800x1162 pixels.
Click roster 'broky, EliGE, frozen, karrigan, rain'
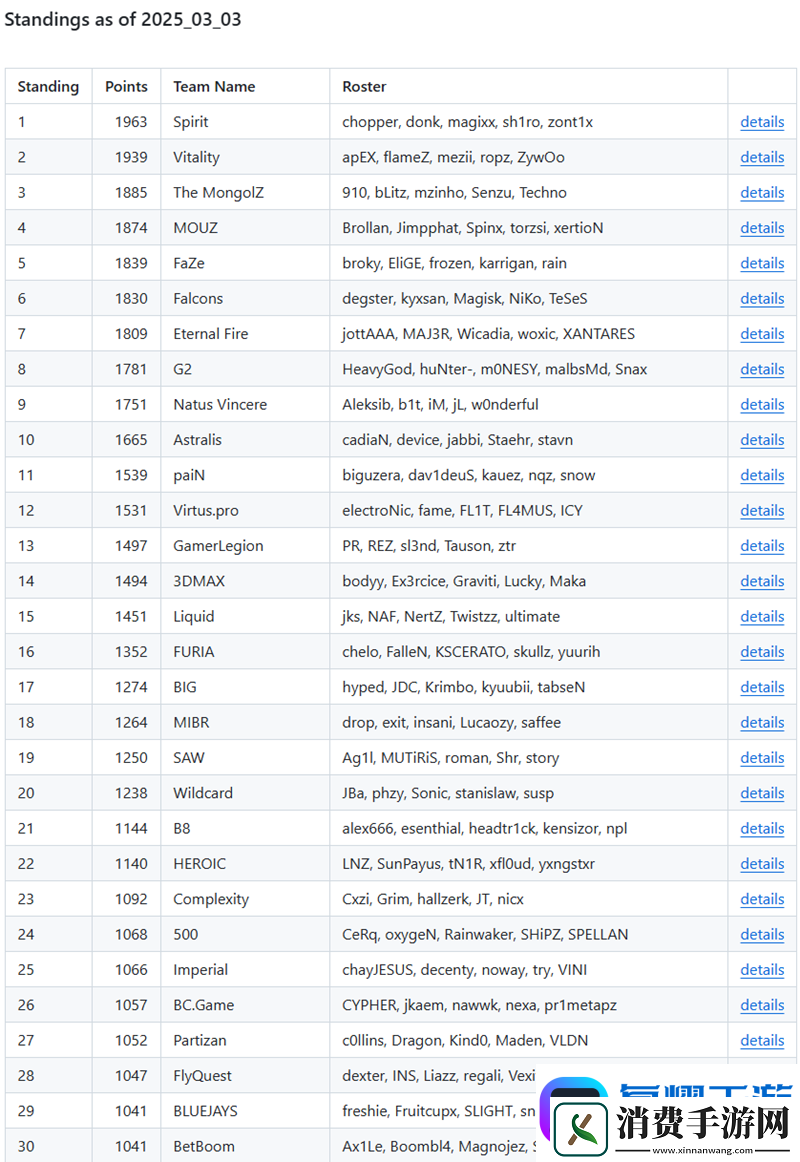pos(454,263)
